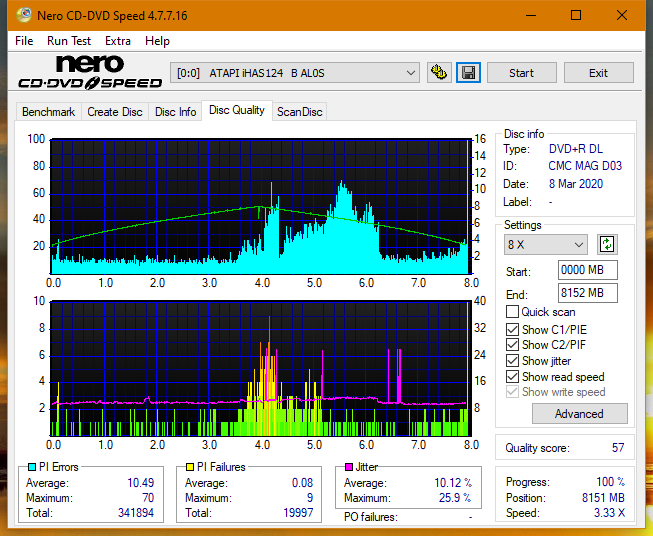Toggle the Quick scan checkbox
Screen dimensions: 653x536
point(512,312)
